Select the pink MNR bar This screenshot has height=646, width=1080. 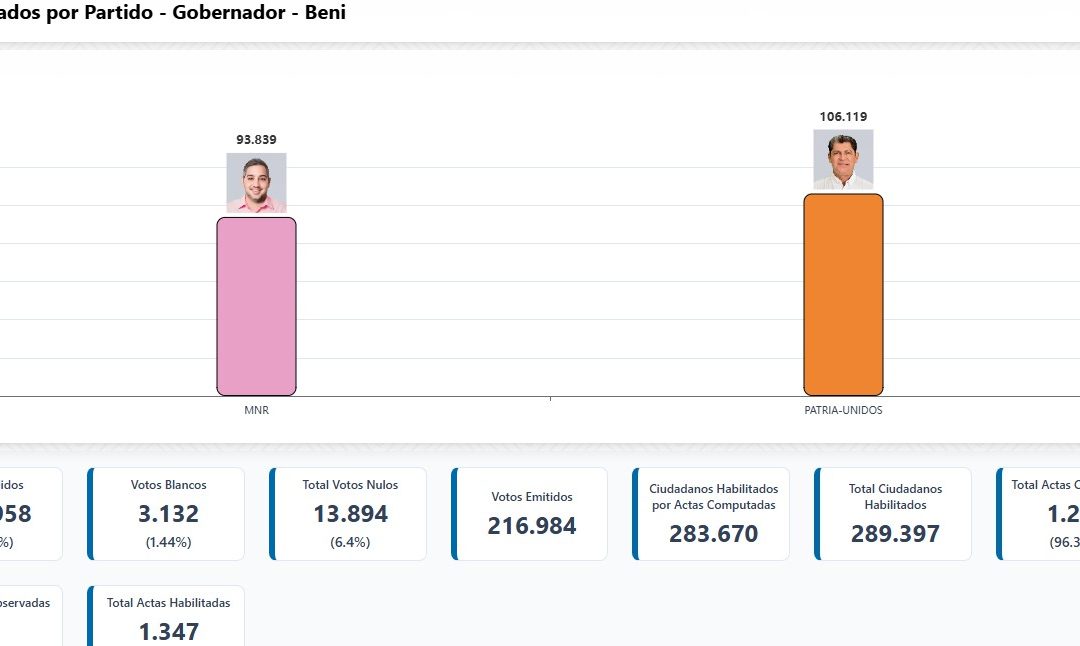pos(256,306)
